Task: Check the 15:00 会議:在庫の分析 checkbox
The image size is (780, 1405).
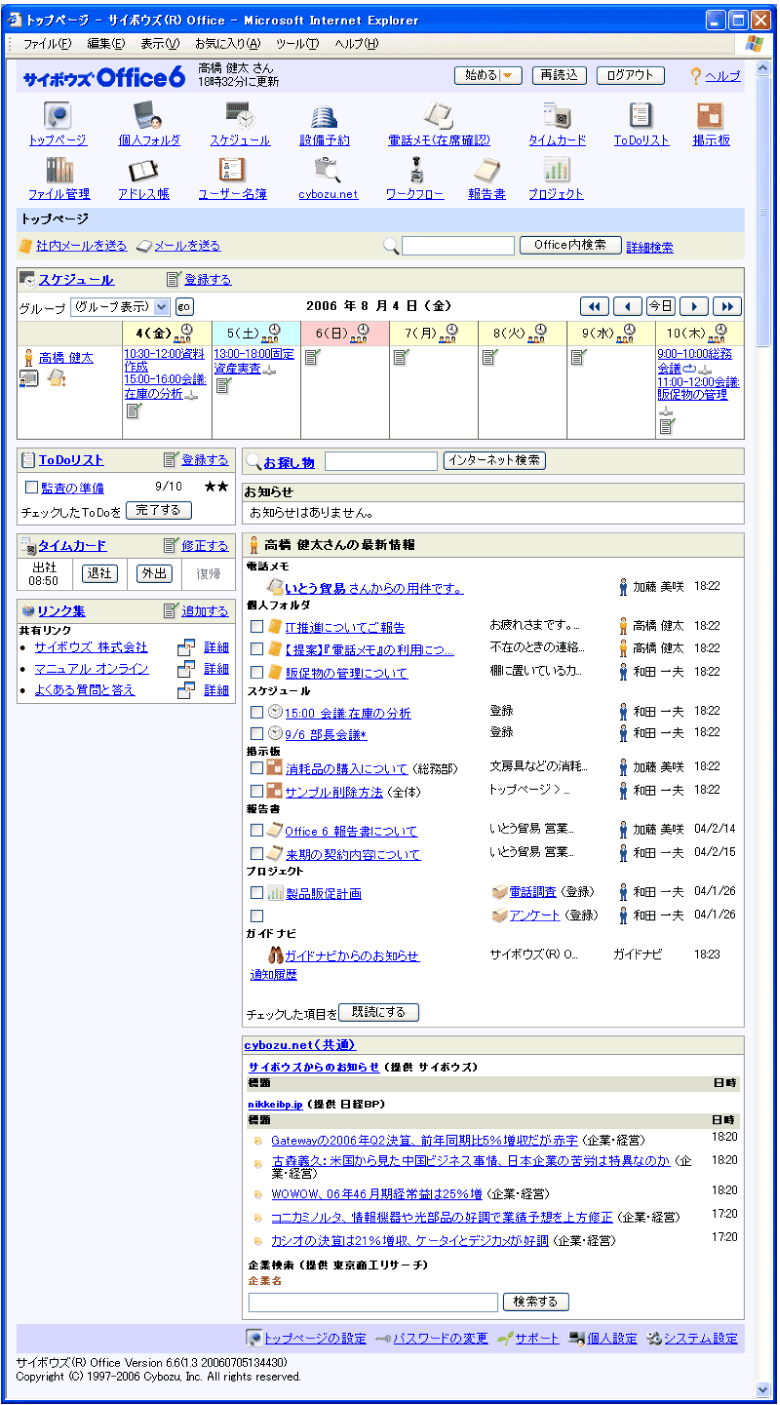Action: click(257, 712)
